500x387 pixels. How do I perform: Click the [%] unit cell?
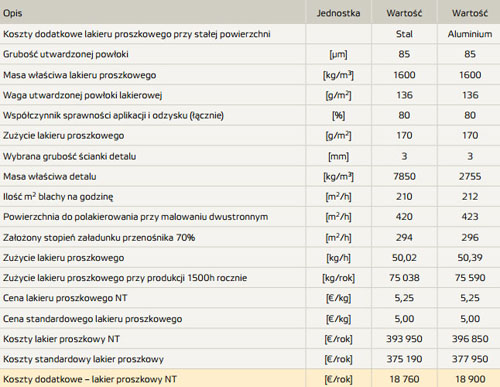pos(338,115)
